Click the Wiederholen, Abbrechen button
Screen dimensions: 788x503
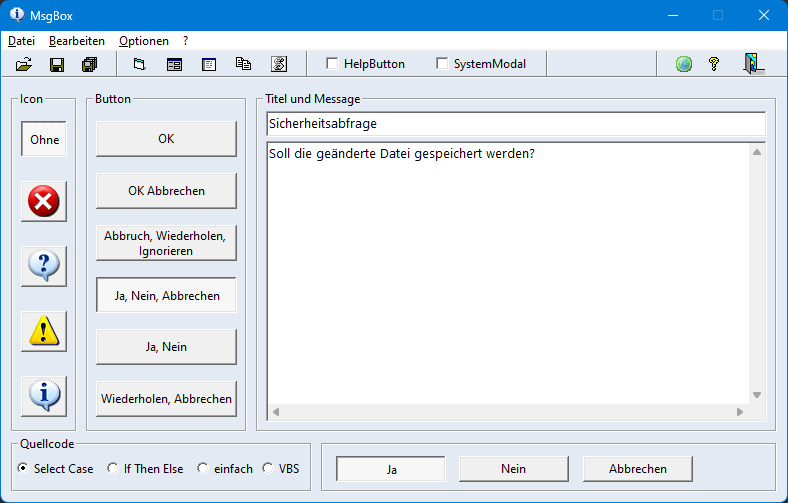(166, 399)
